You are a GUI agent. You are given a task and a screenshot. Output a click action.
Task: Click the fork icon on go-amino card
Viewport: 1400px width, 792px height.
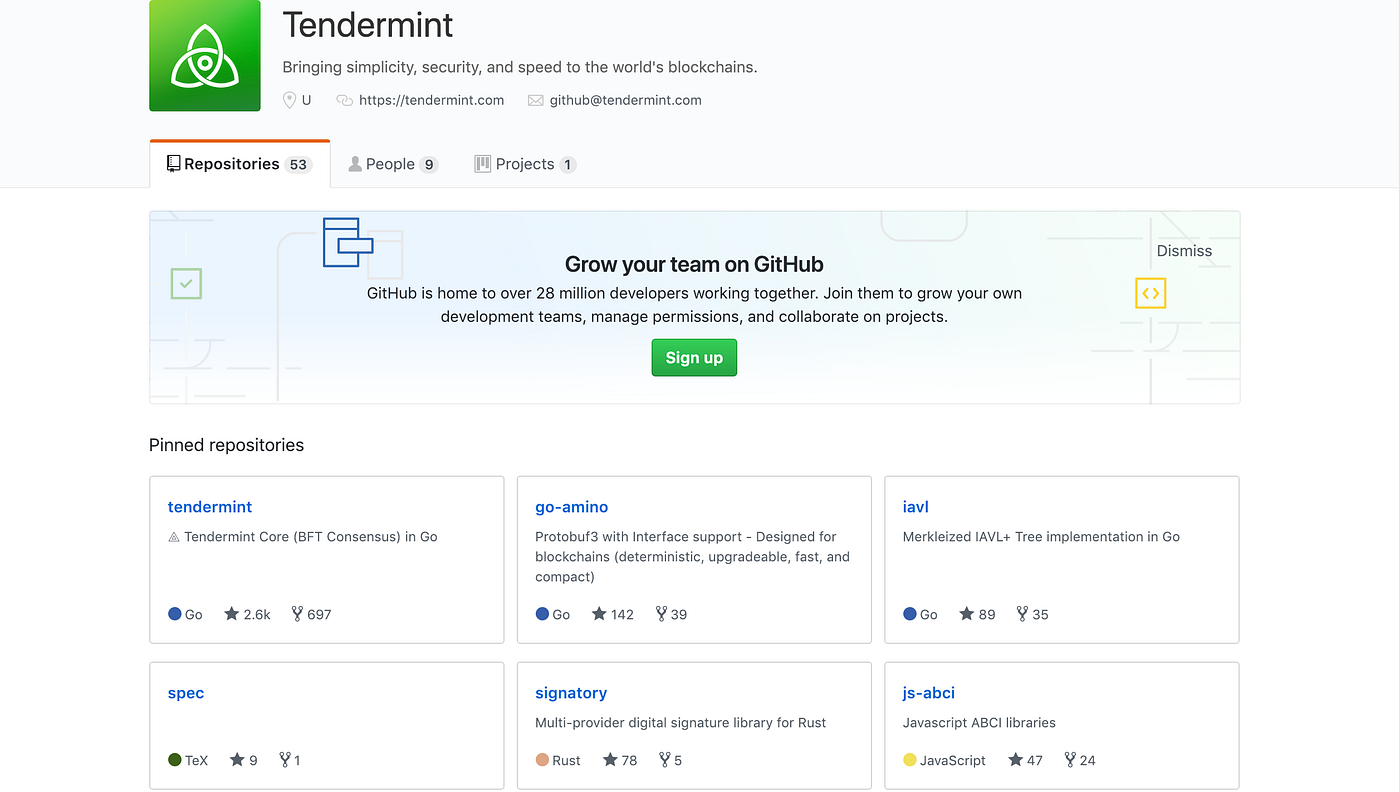point(661,614)
